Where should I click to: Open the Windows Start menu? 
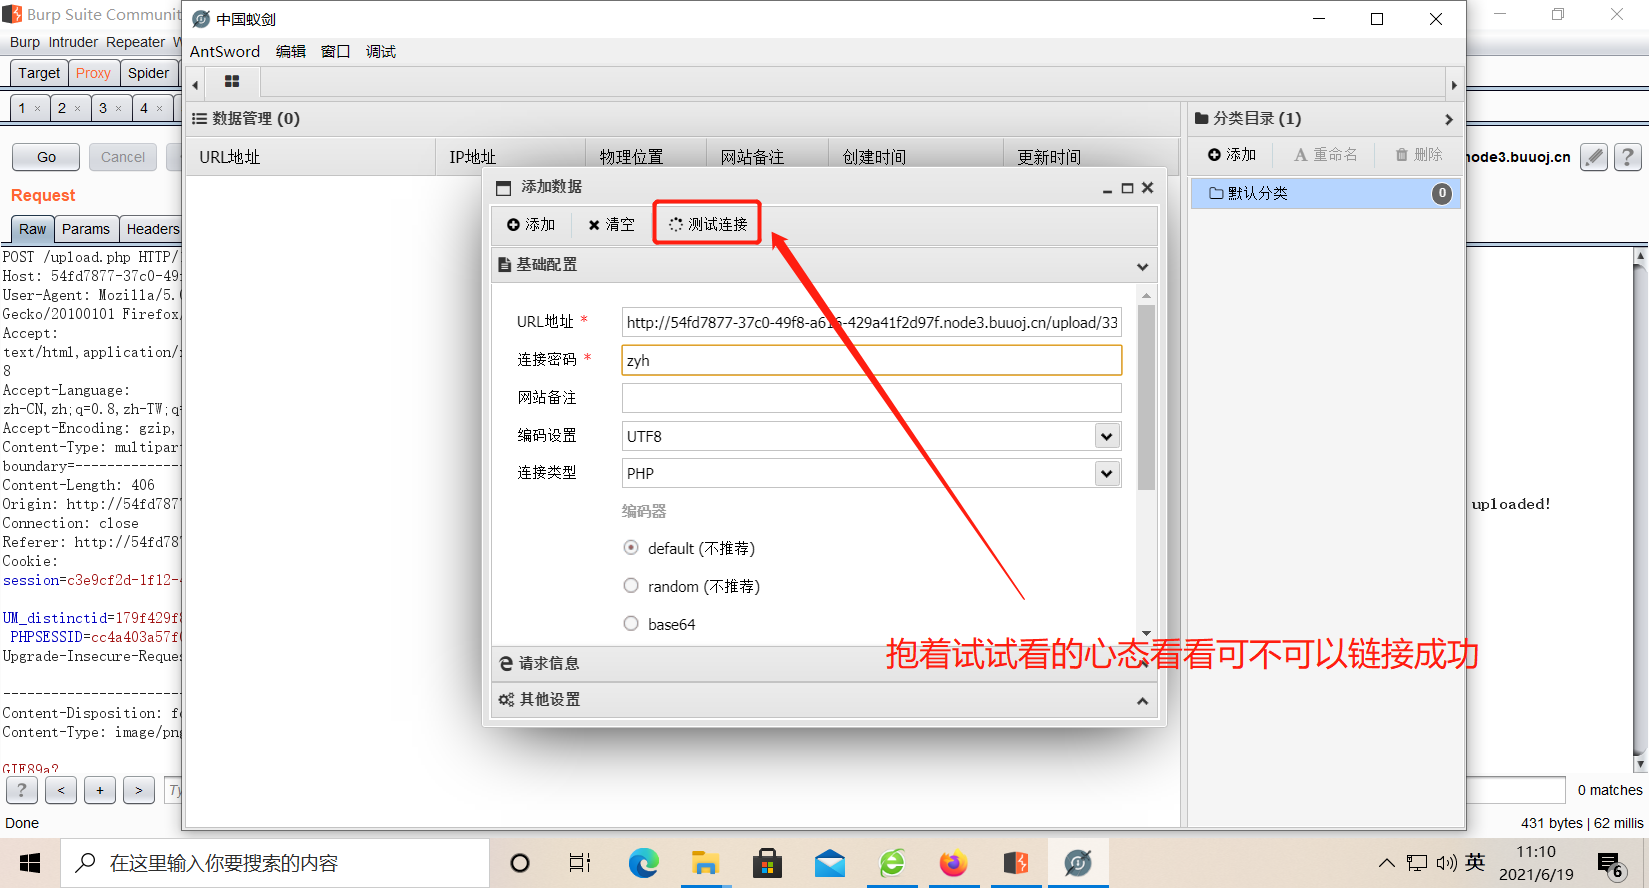[x=30, y=863]
